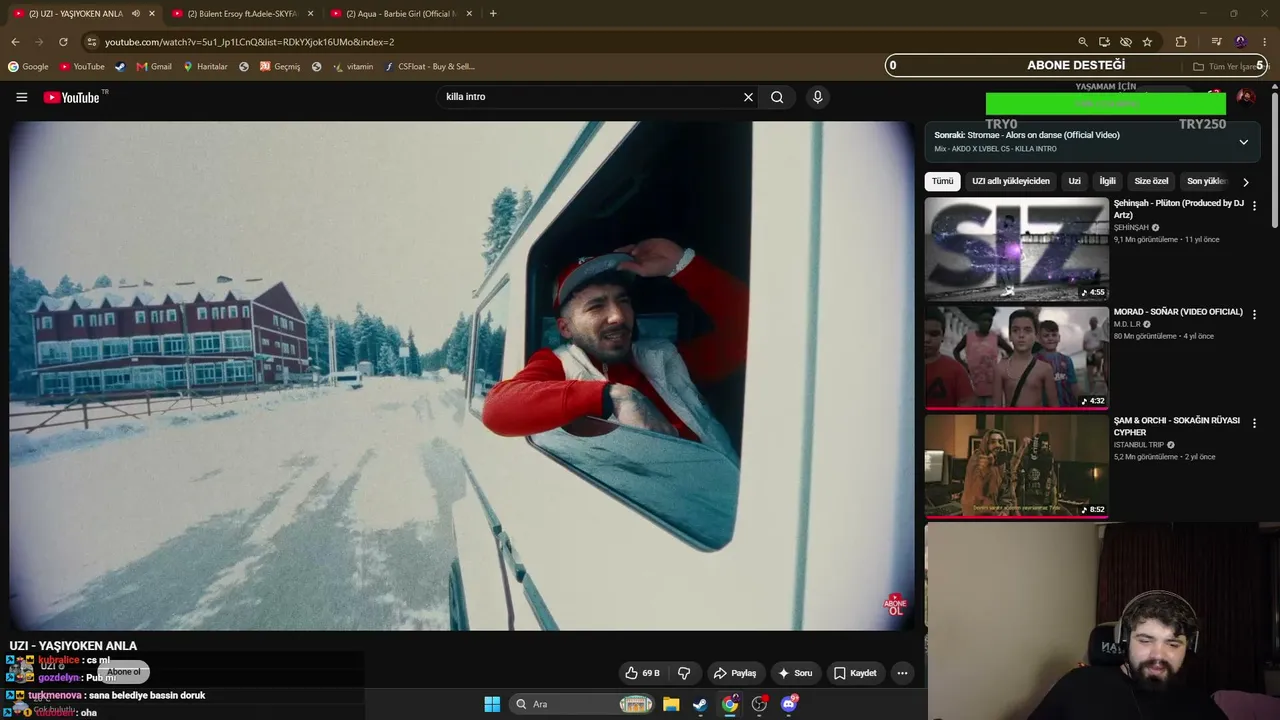
Task: Open options menu for MORAD - SOÑAR
Action: coord(1254,314)
